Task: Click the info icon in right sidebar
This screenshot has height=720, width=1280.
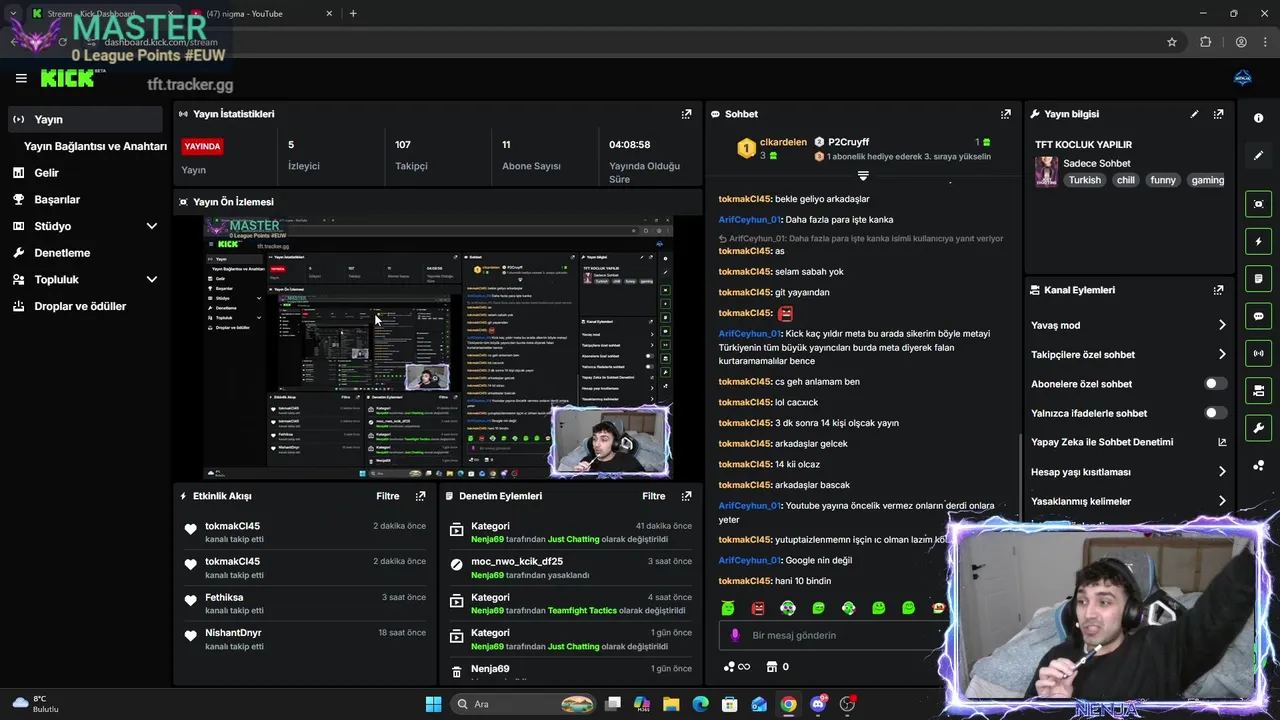Action: tap(1258, 118)
